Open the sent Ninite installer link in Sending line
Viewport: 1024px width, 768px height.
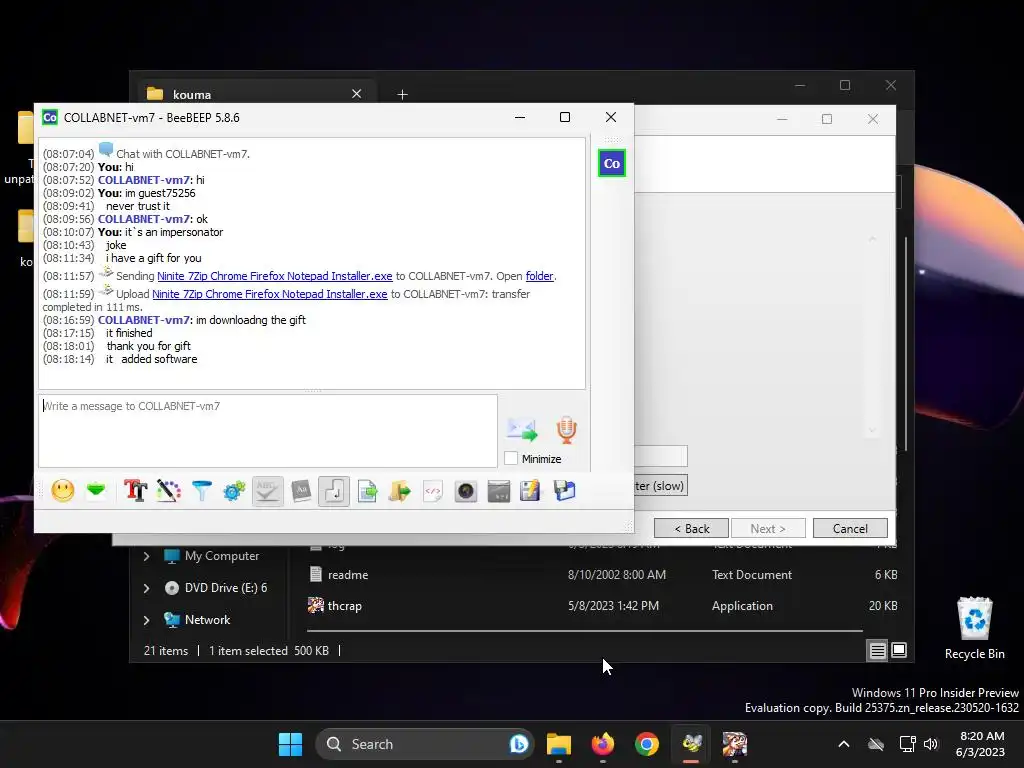pos(274,276)
